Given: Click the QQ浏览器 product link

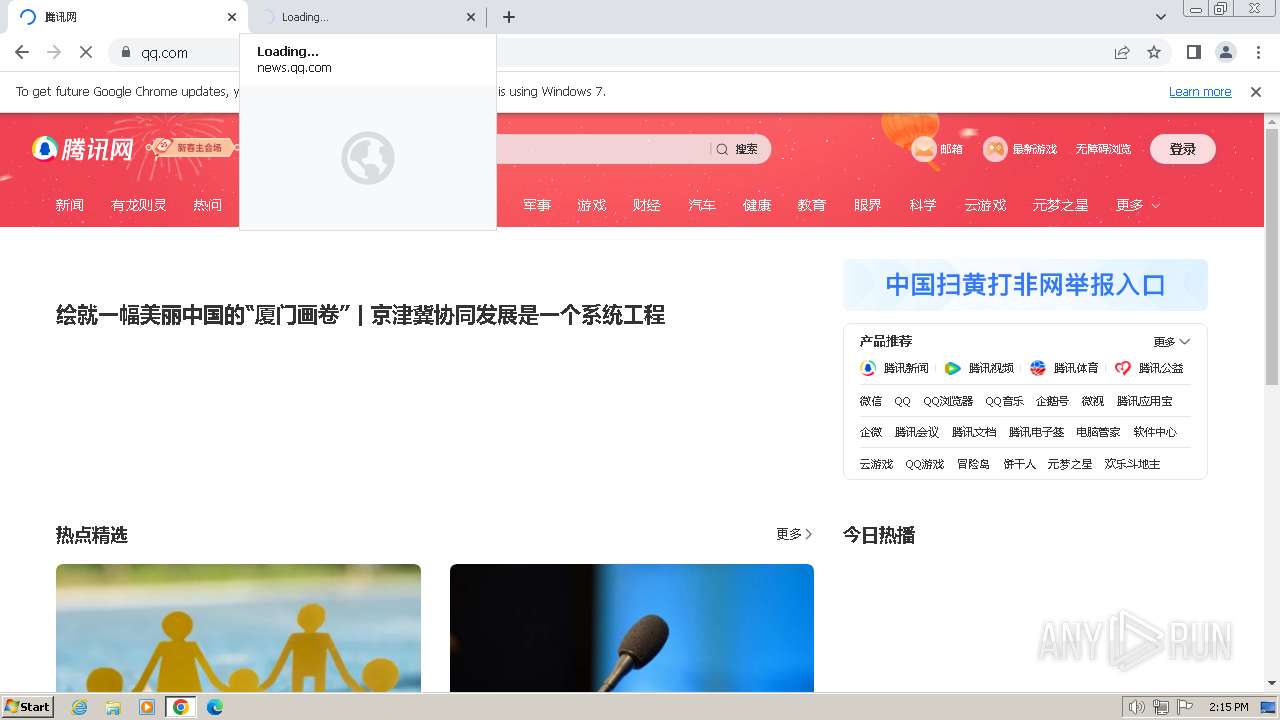Looking at the screenshot, I should [x=948, y=401].
